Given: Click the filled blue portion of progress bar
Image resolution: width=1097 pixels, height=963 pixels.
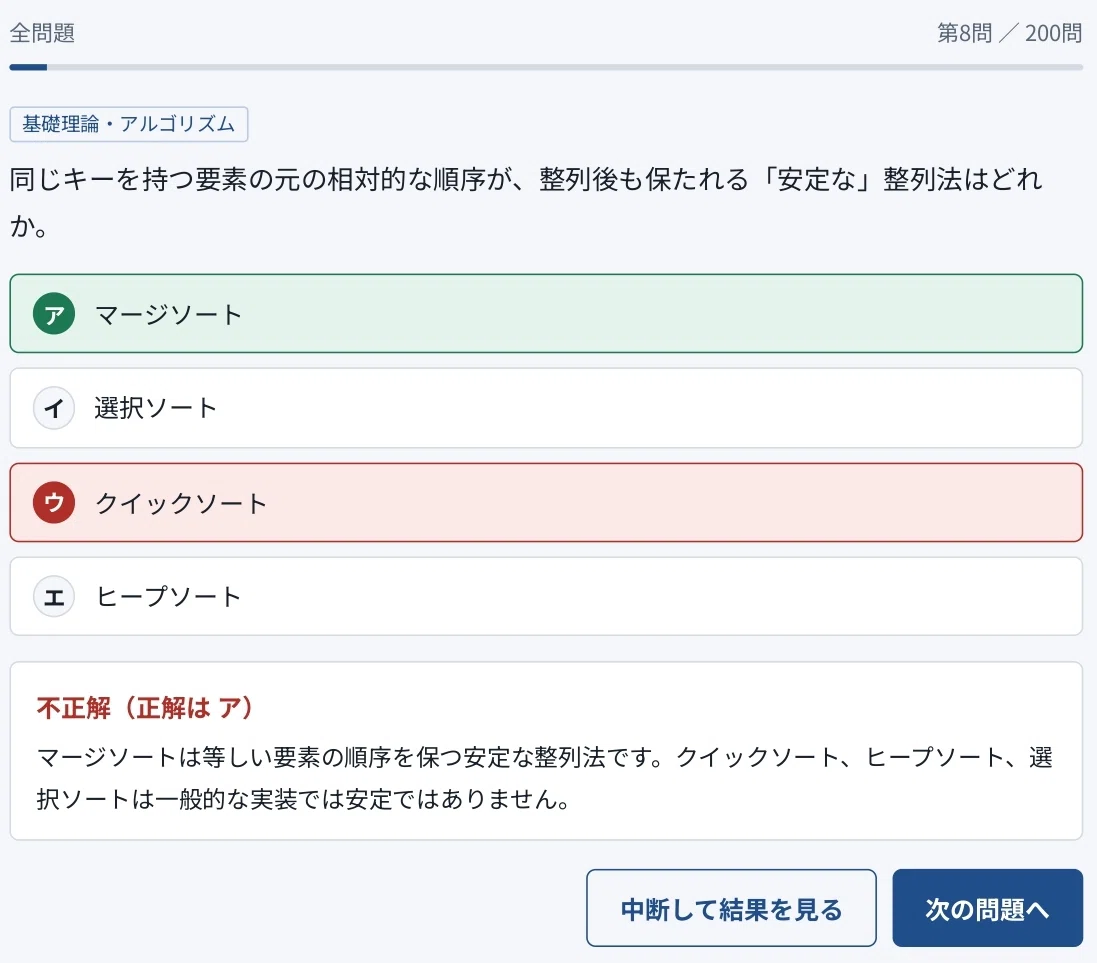Looking at the screenshot, I should 28,68.
